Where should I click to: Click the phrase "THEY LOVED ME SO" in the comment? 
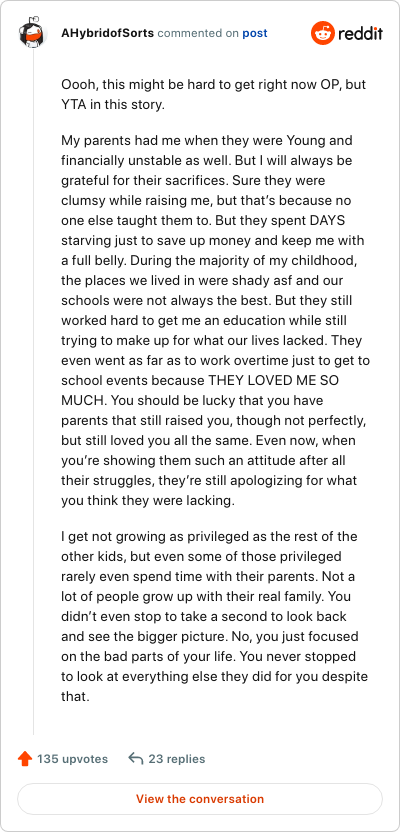coord(289,381)
